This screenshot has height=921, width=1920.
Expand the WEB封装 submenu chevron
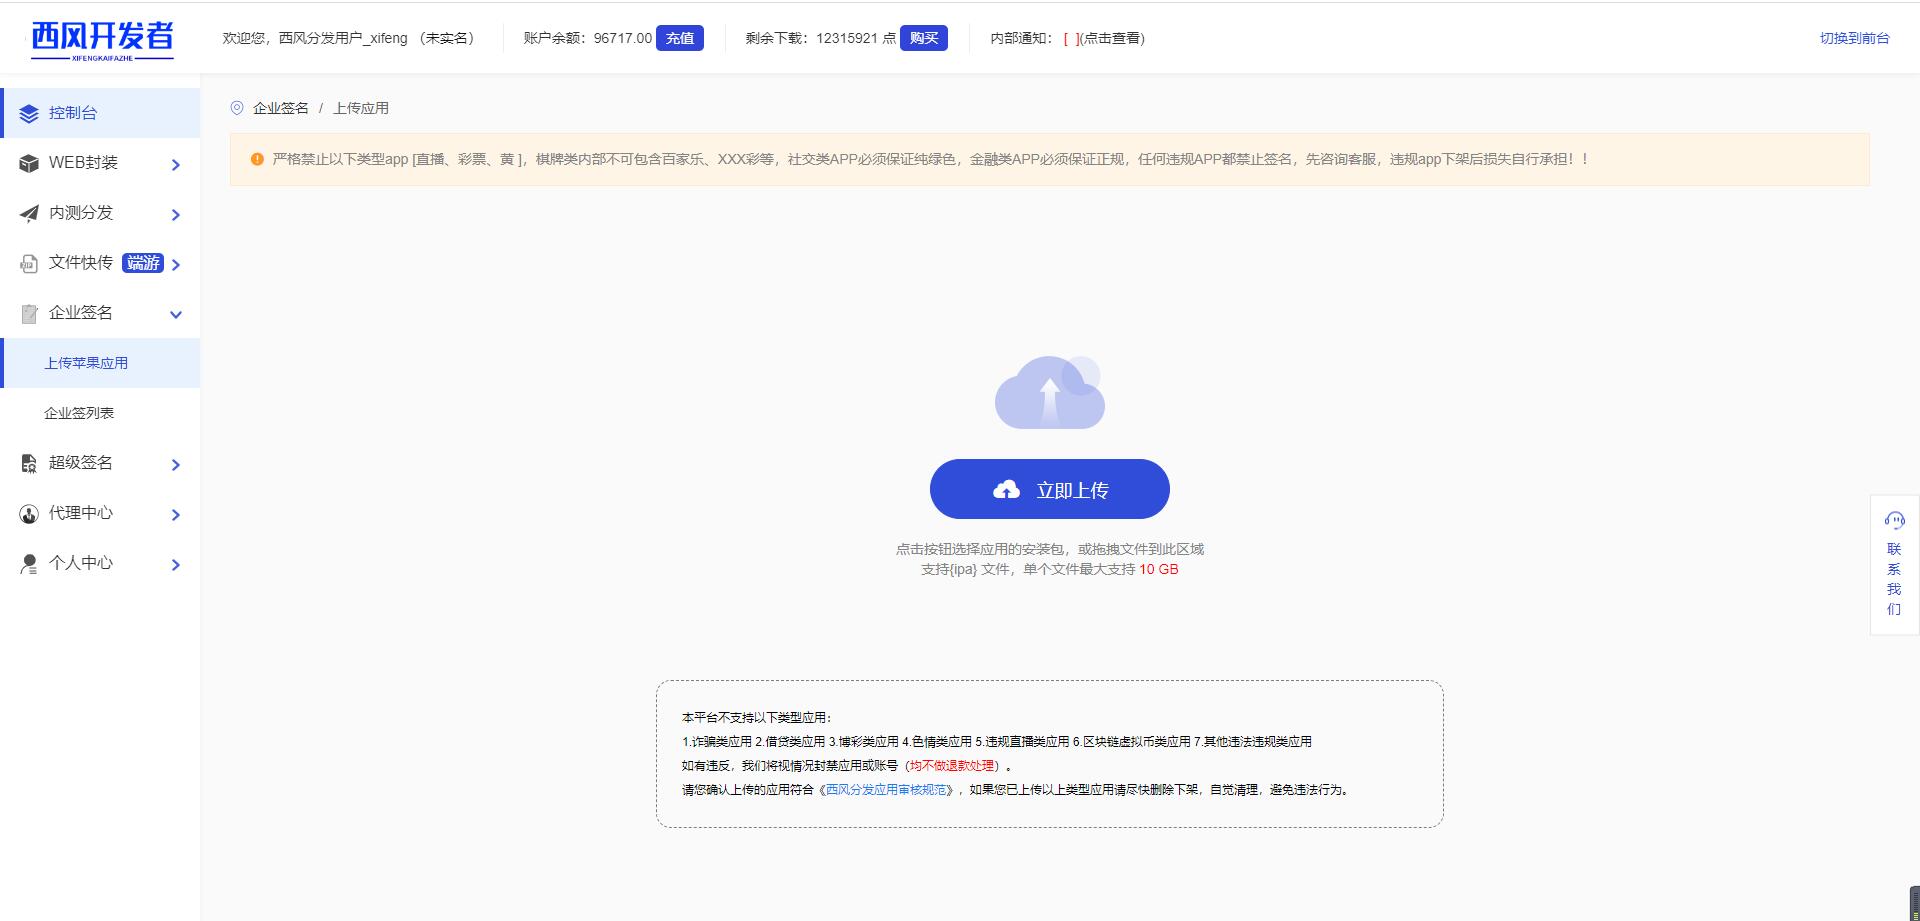[x=176, y=165]
